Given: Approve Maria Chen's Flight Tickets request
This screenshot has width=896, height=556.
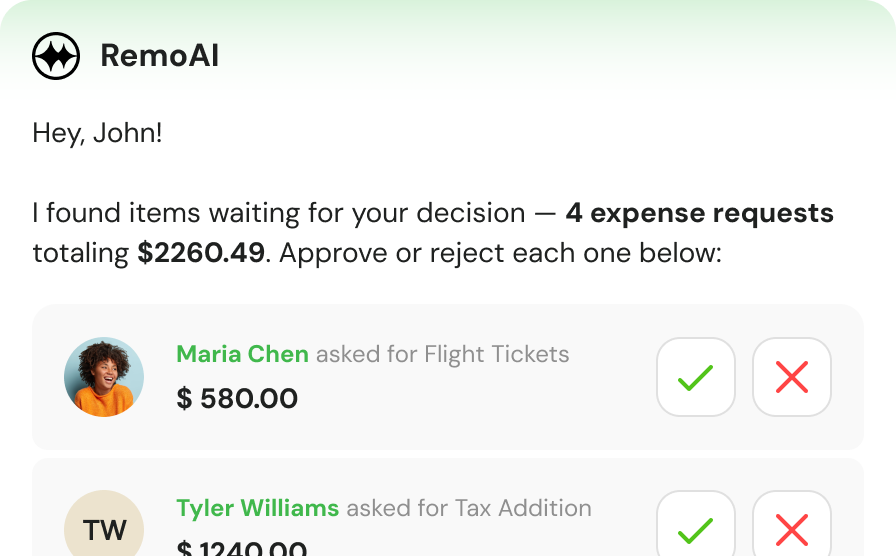Looking at the screenshot, I should (695, 377).
